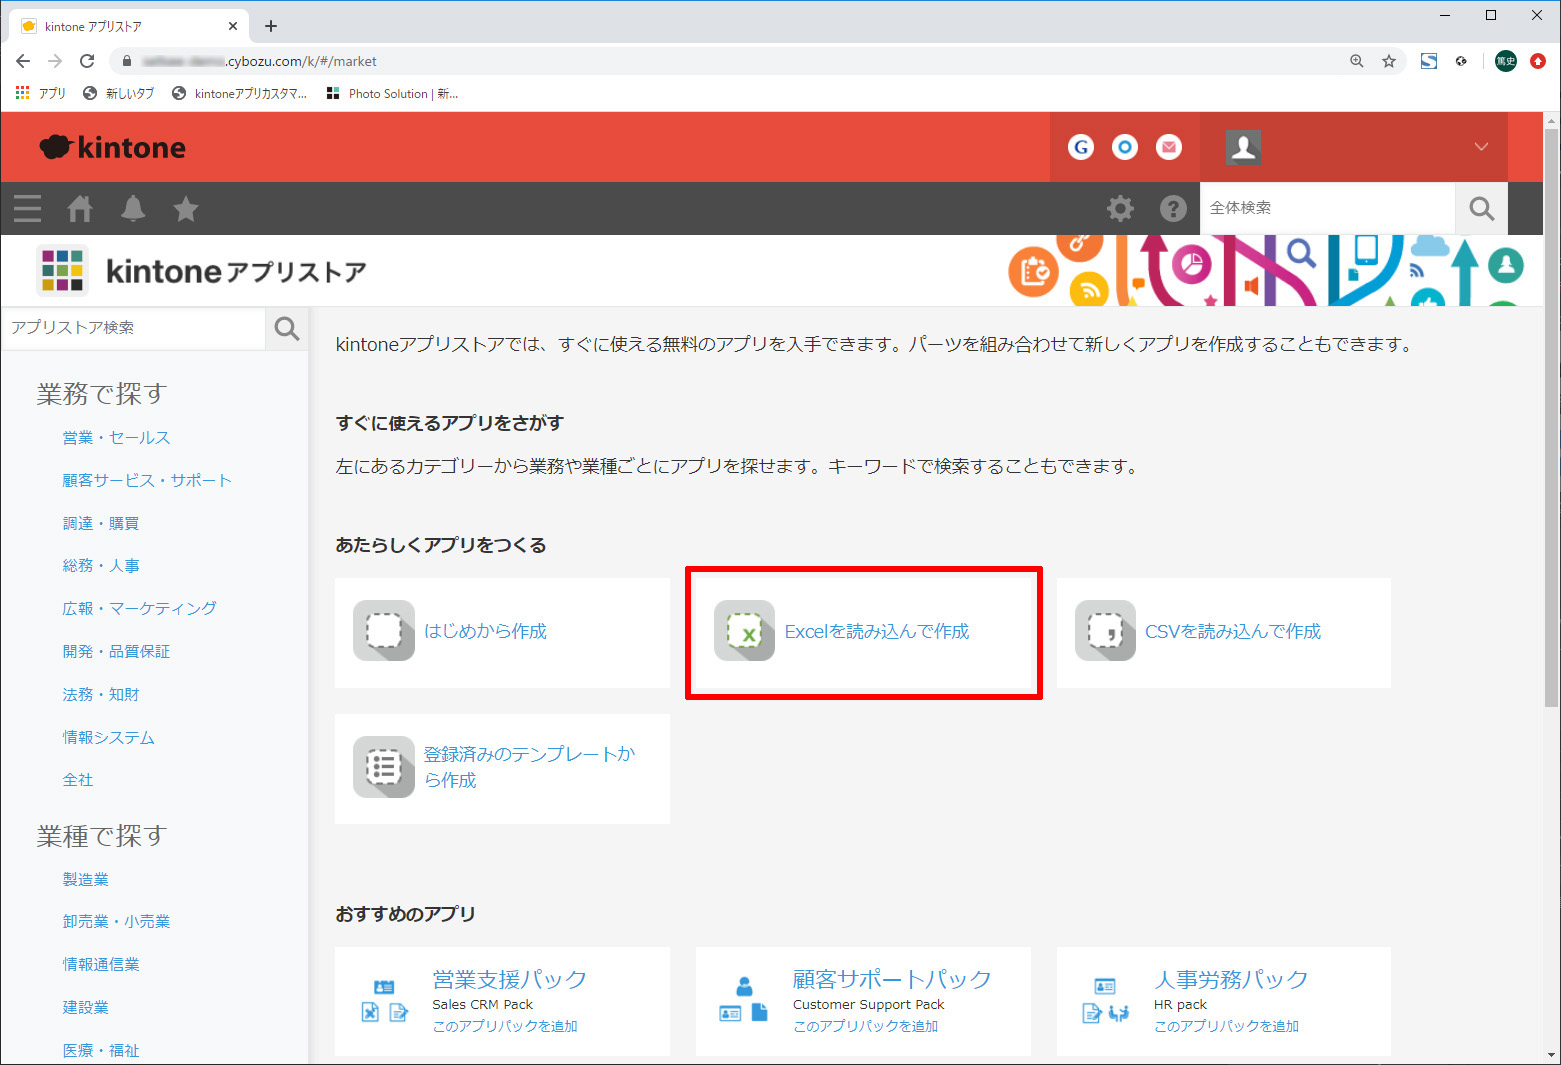Click the registered template list icon
The image size is (1561, 1065).
384,767
